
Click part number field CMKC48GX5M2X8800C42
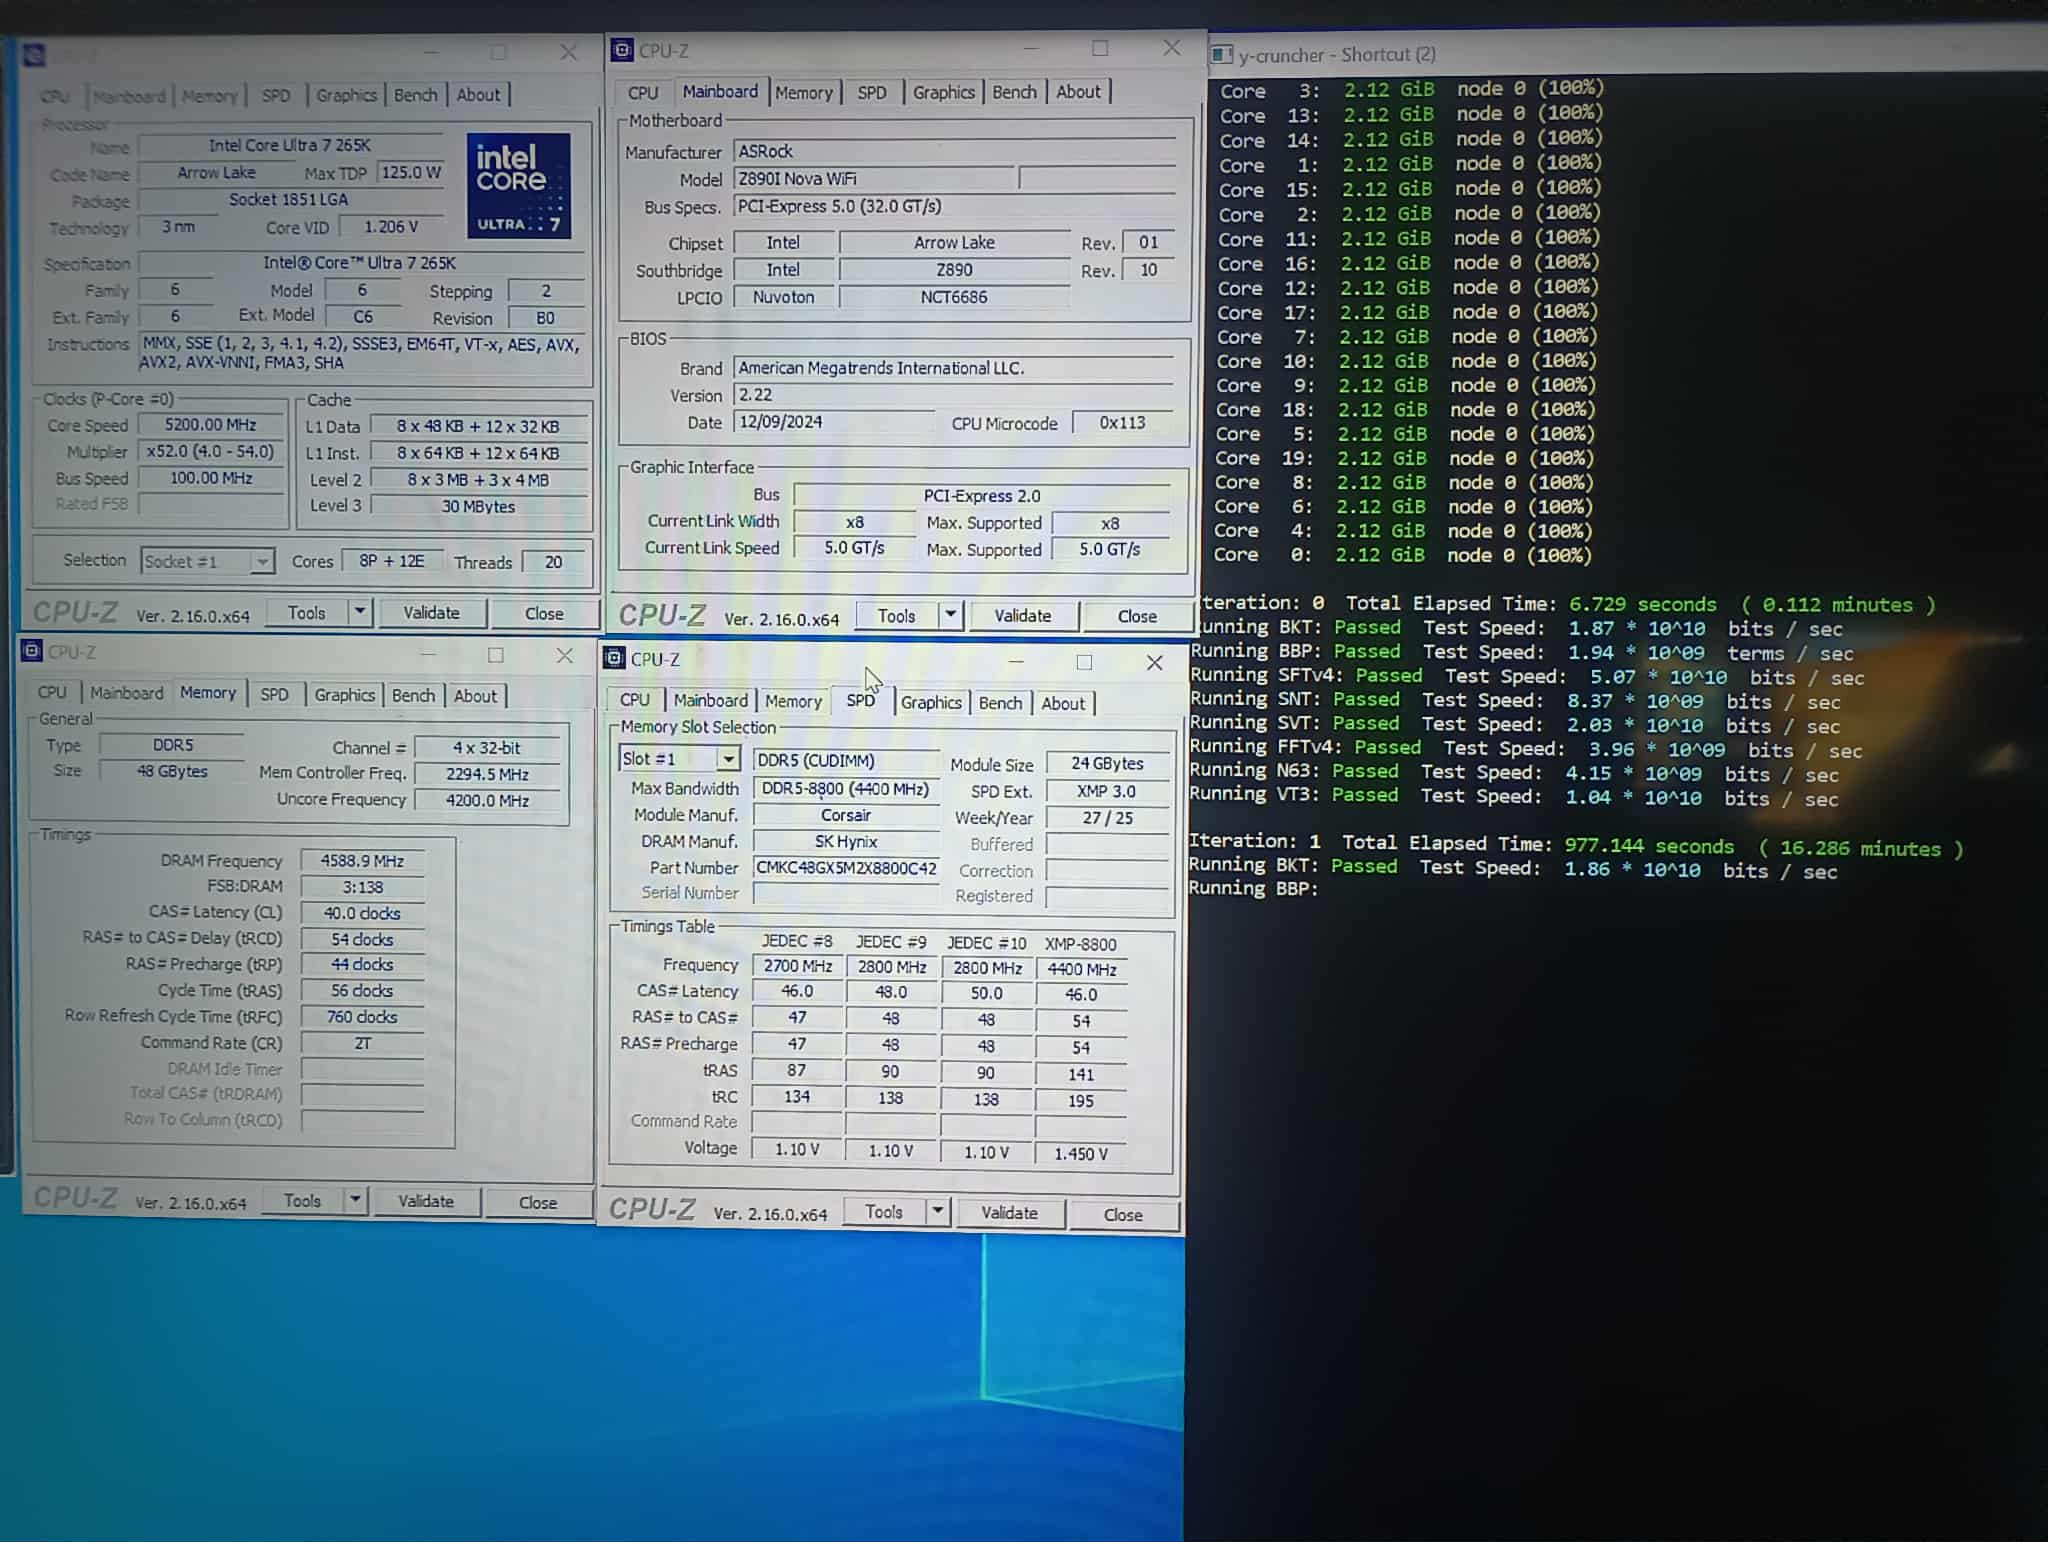pyautogui.click(x=846, y=868)
